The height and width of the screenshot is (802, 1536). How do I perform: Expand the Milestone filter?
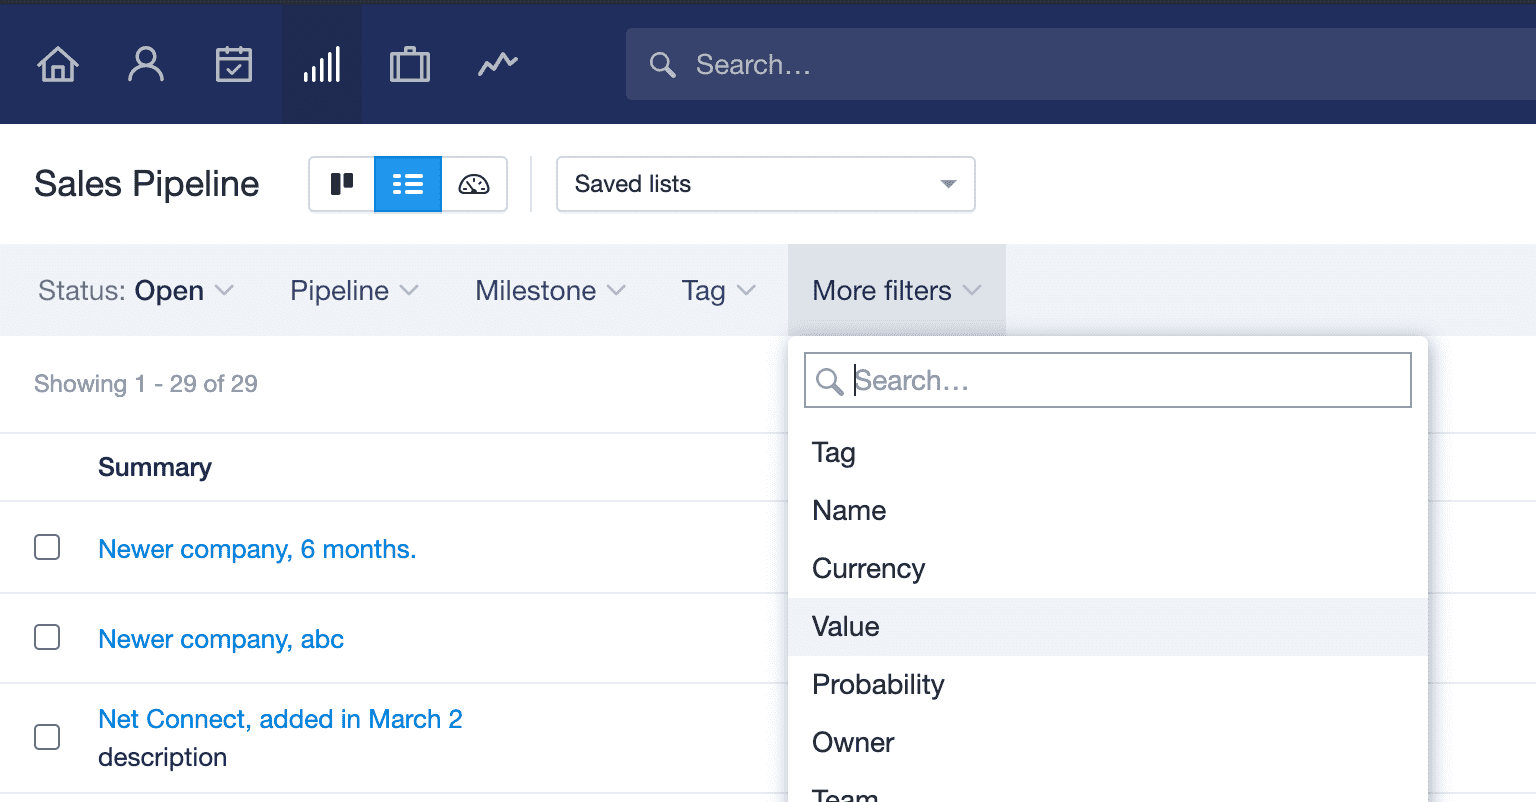[x=551, y=291]
